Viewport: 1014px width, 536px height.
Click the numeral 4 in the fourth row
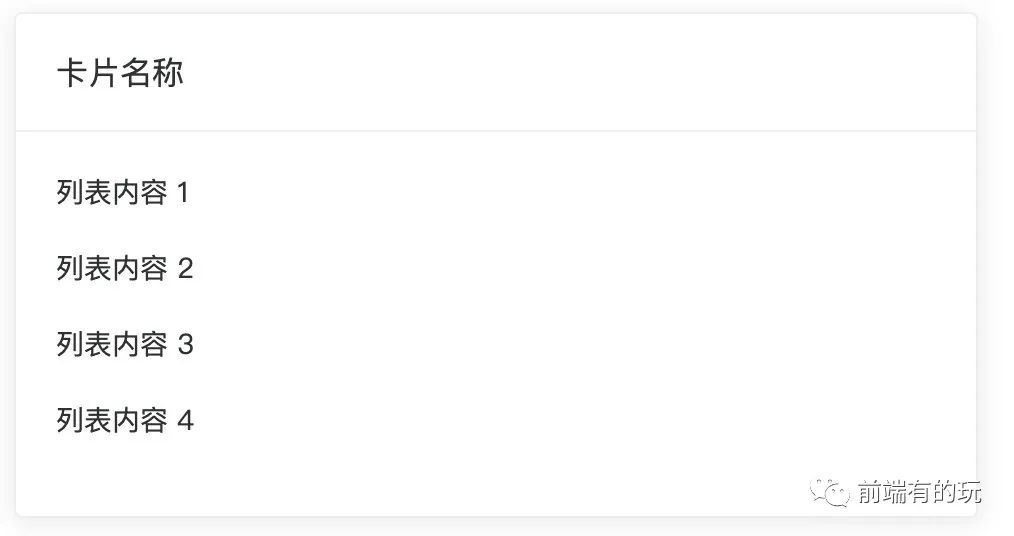tap(185, 420)
